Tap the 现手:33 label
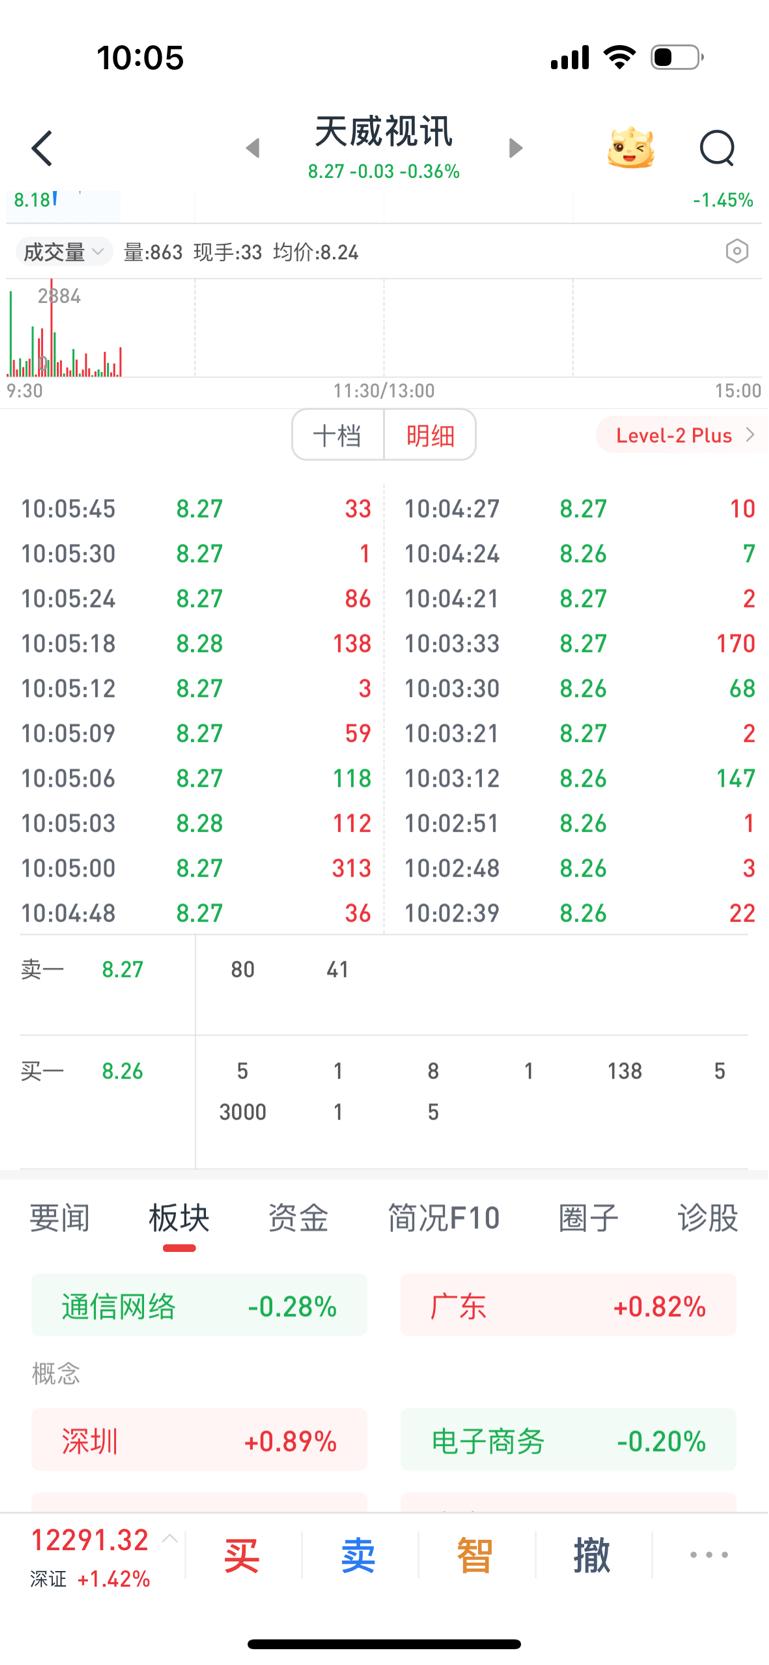Screen dimensions: 769x1665 [228, 252]
